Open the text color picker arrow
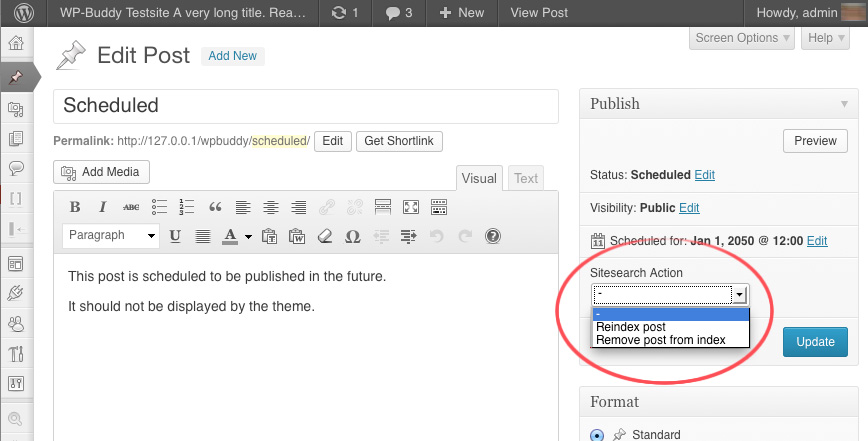Image resolution: width=868 pixels, height=441 pixels. click(248, 237)
